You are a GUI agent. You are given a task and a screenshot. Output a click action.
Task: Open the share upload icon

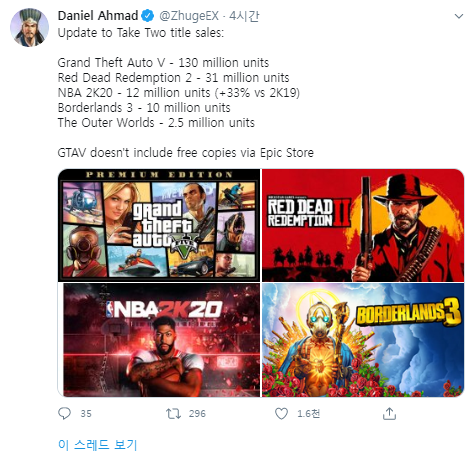click(x=389, y=413)
